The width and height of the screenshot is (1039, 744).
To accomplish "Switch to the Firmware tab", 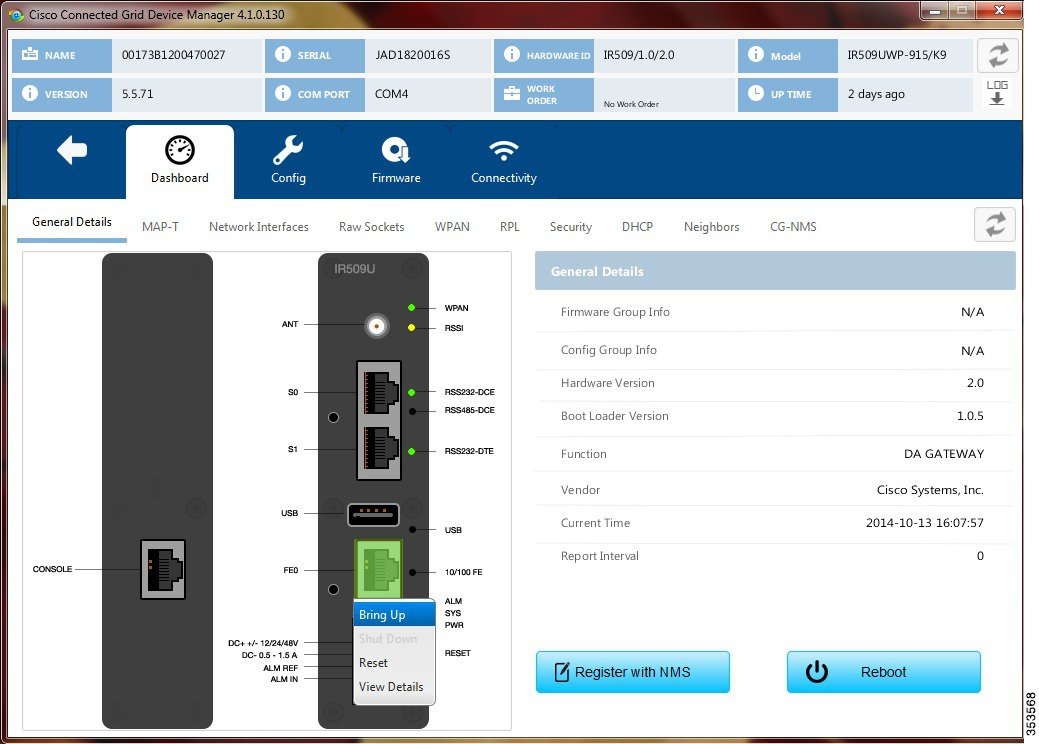I will pos(396,160).
